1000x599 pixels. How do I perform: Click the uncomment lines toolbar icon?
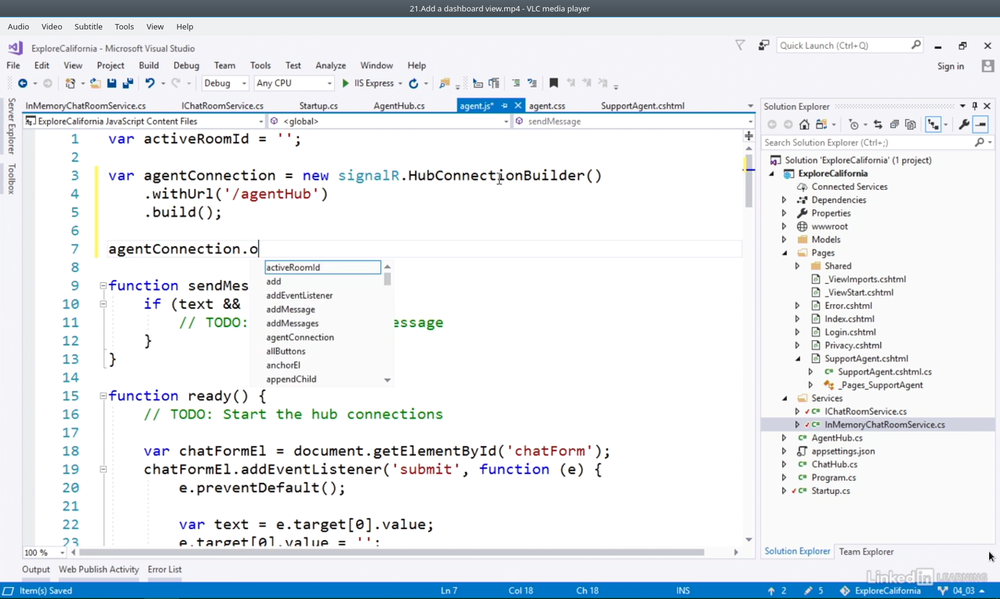tap(532, 84)
